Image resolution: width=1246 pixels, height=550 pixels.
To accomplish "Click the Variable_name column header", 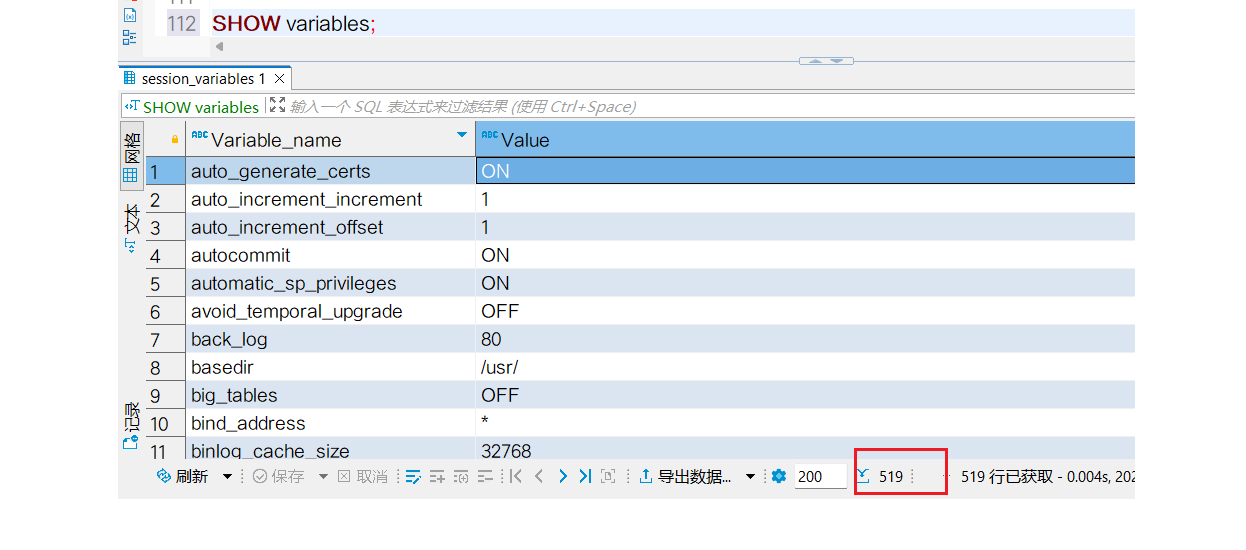I will click(x=330, y=140).
